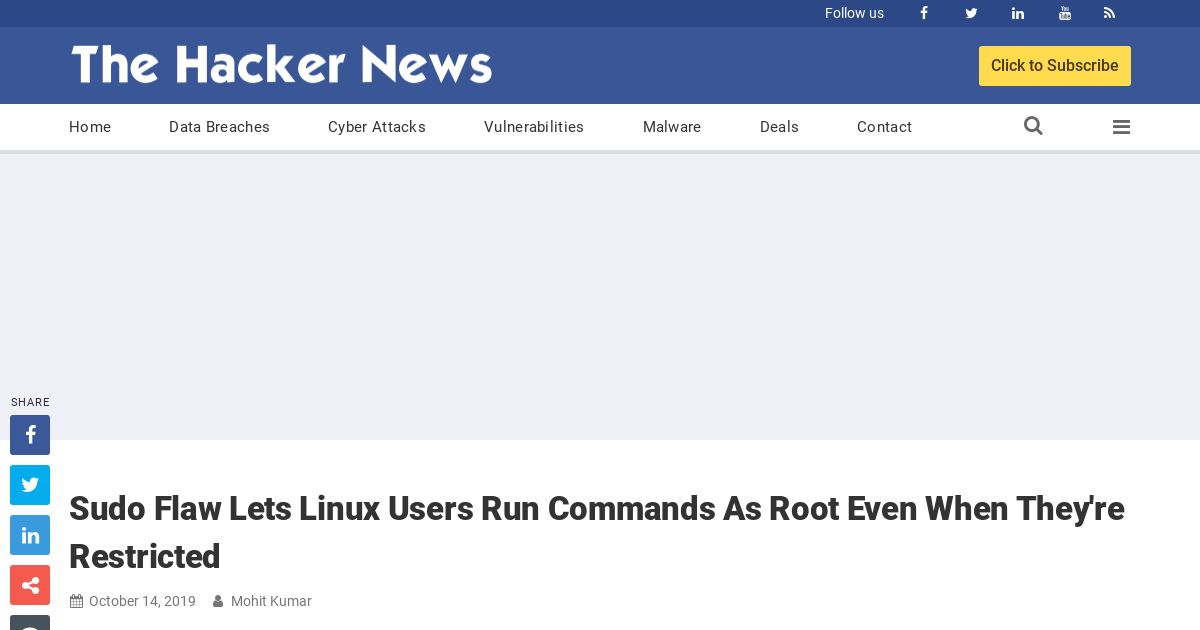1200x630 pixels.
Task: Click author name Mohit Kumar
Action: 271,601
